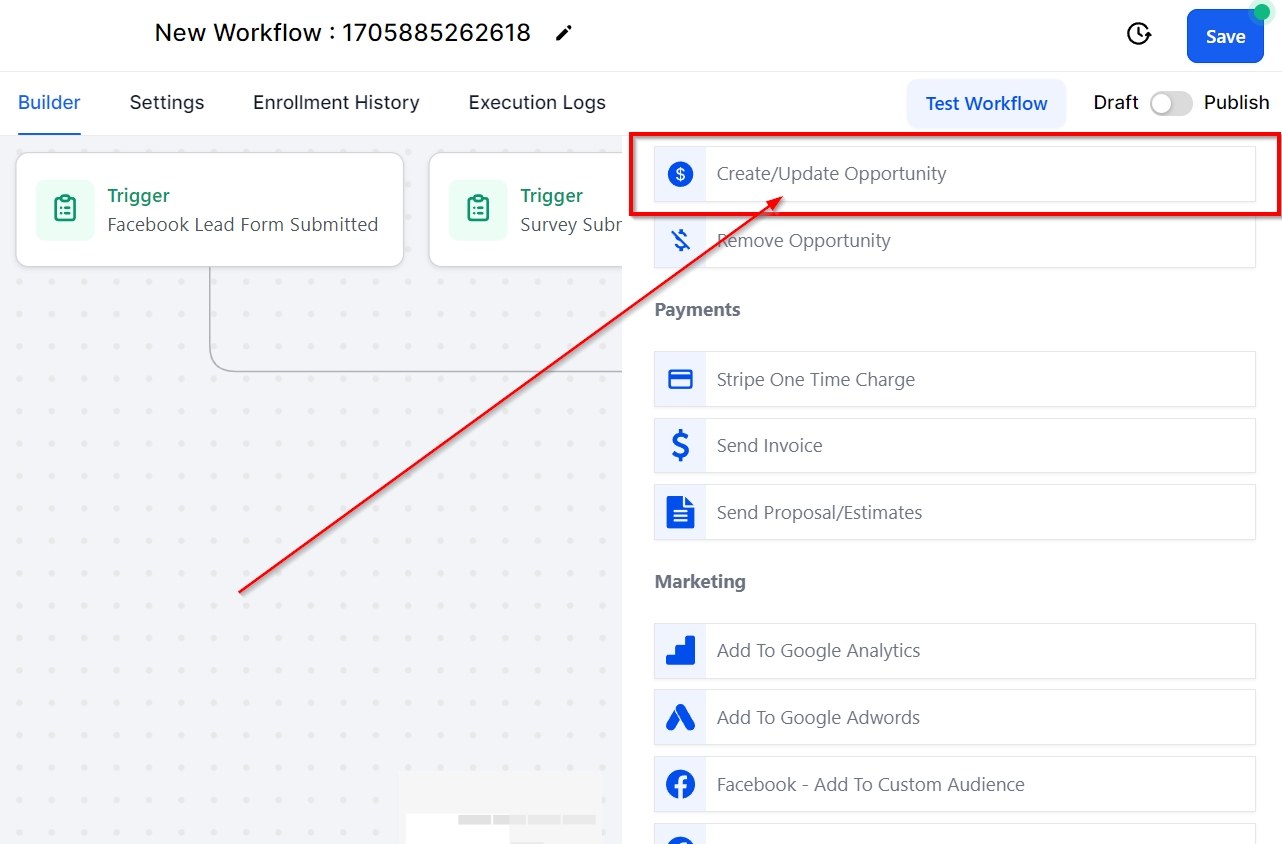1282x844 pixels.
Task: Click the Google Analytics bar chart icon
Action: (x=680, y=651)
